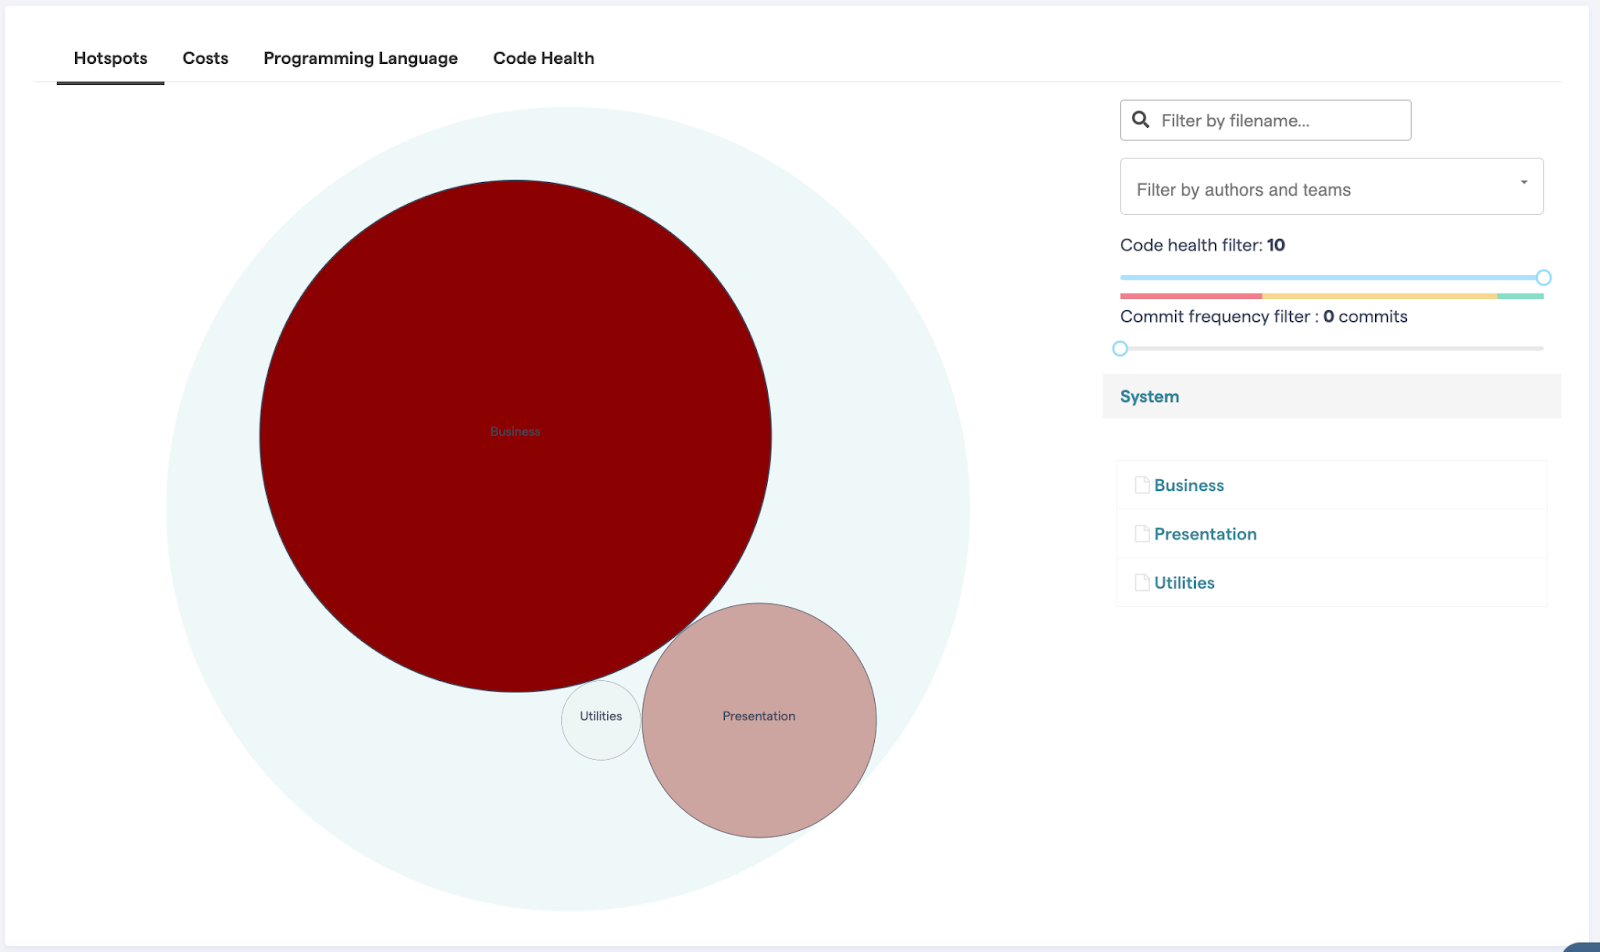The image size is (1600, 952).
Task: Click the search magnifier icon
Action: (1140, 120)
